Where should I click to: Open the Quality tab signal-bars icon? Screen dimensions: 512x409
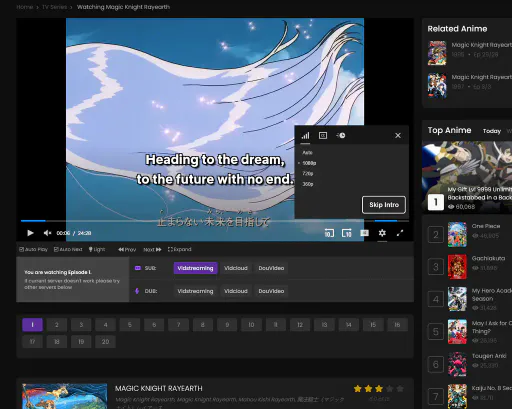(x=305, y=136)
